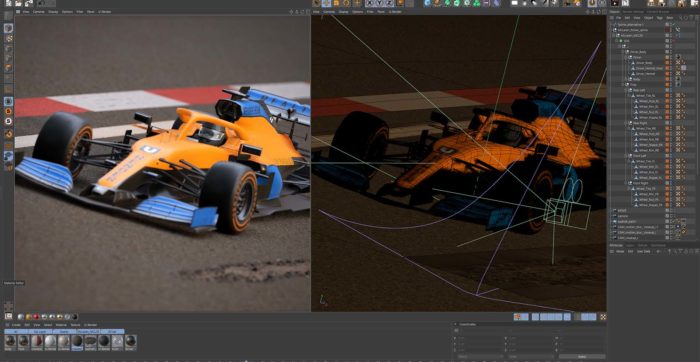Select the red shader preset ball

click(x=37, y=317)
